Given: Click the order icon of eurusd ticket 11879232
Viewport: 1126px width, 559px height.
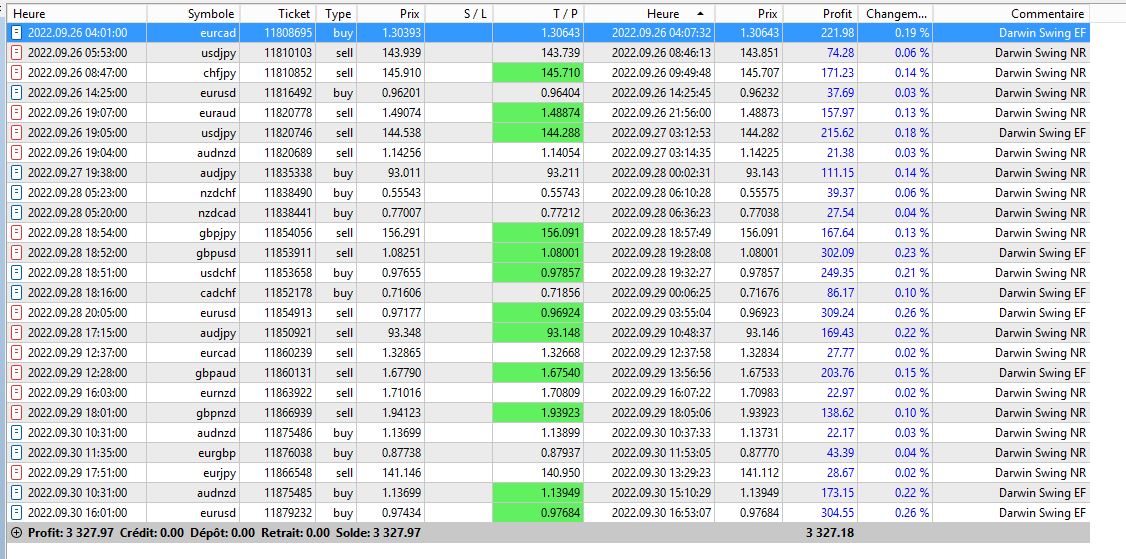Looking at the screenshot, I should 17,513.
